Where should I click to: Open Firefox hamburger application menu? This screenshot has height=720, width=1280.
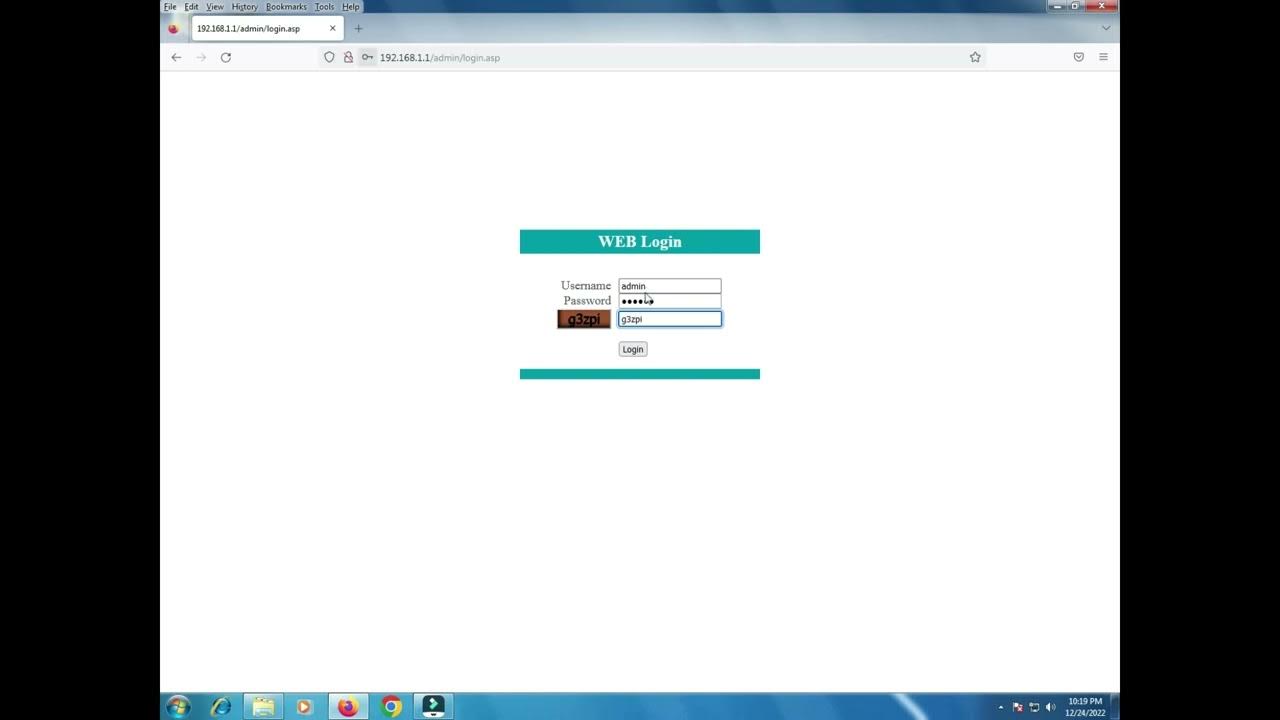coord(1103,57)
